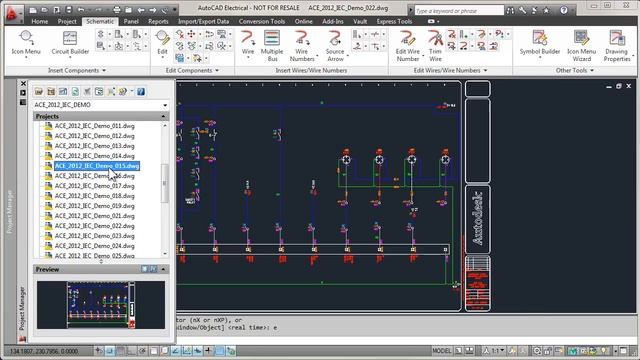Toggle Object Snap in status bar

[x=153, y=351]
